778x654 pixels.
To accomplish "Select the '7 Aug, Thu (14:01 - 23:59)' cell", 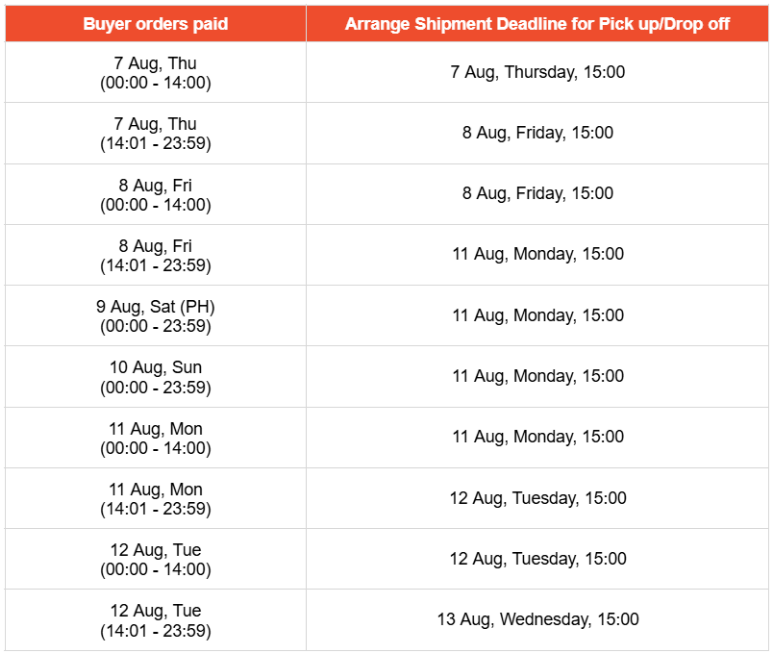I will tap(155, 133).
